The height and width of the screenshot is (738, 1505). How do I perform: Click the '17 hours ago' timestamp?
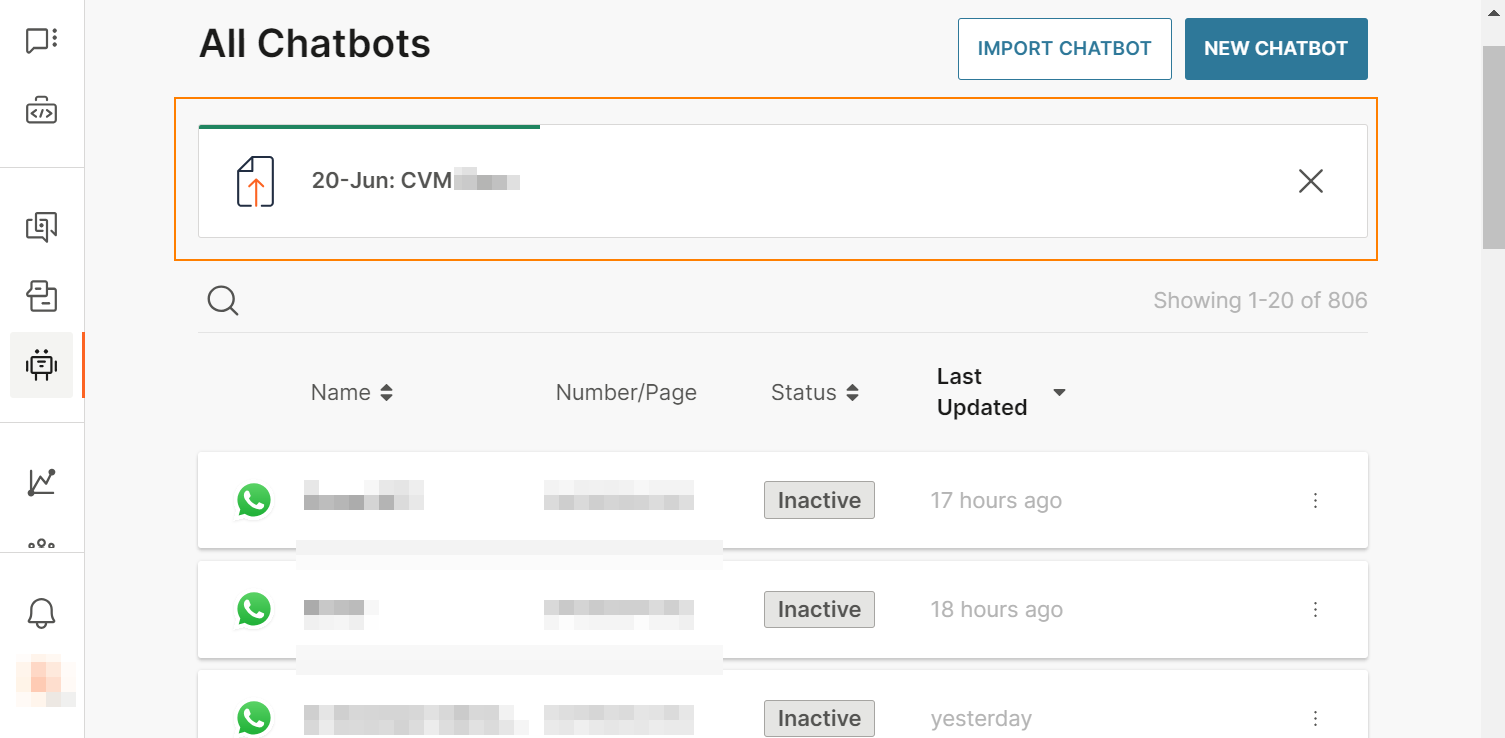(x=996, y=500)
